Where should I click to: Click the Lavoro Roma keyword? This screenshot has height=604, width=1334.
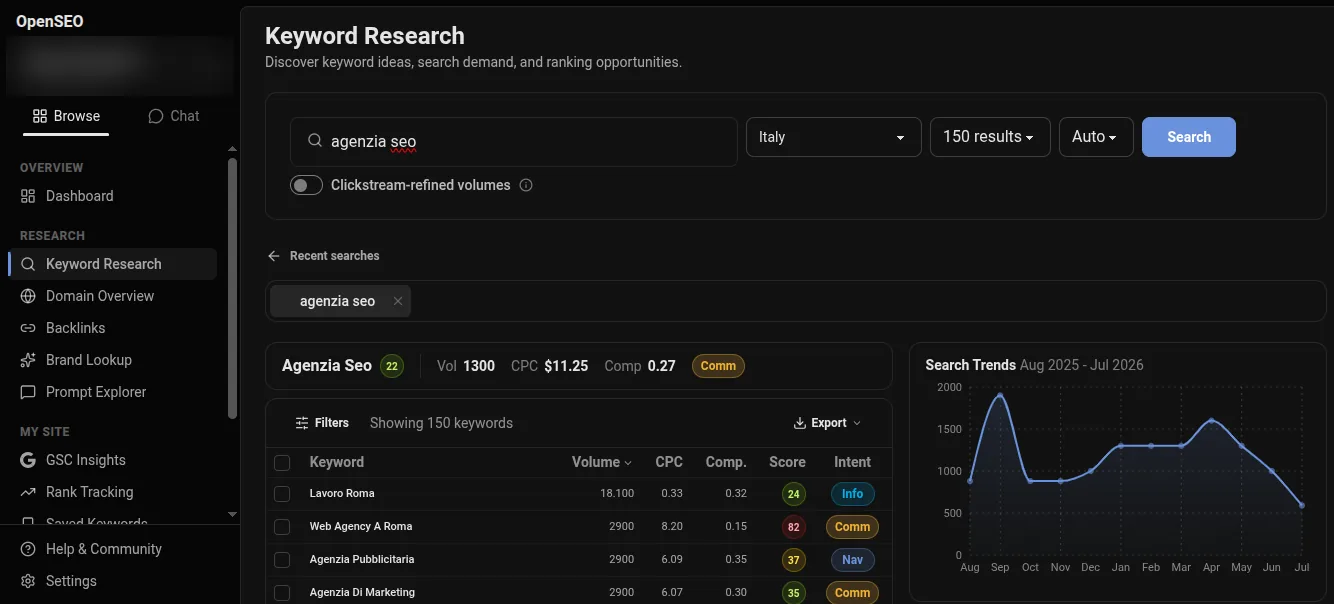click(342, 493)
